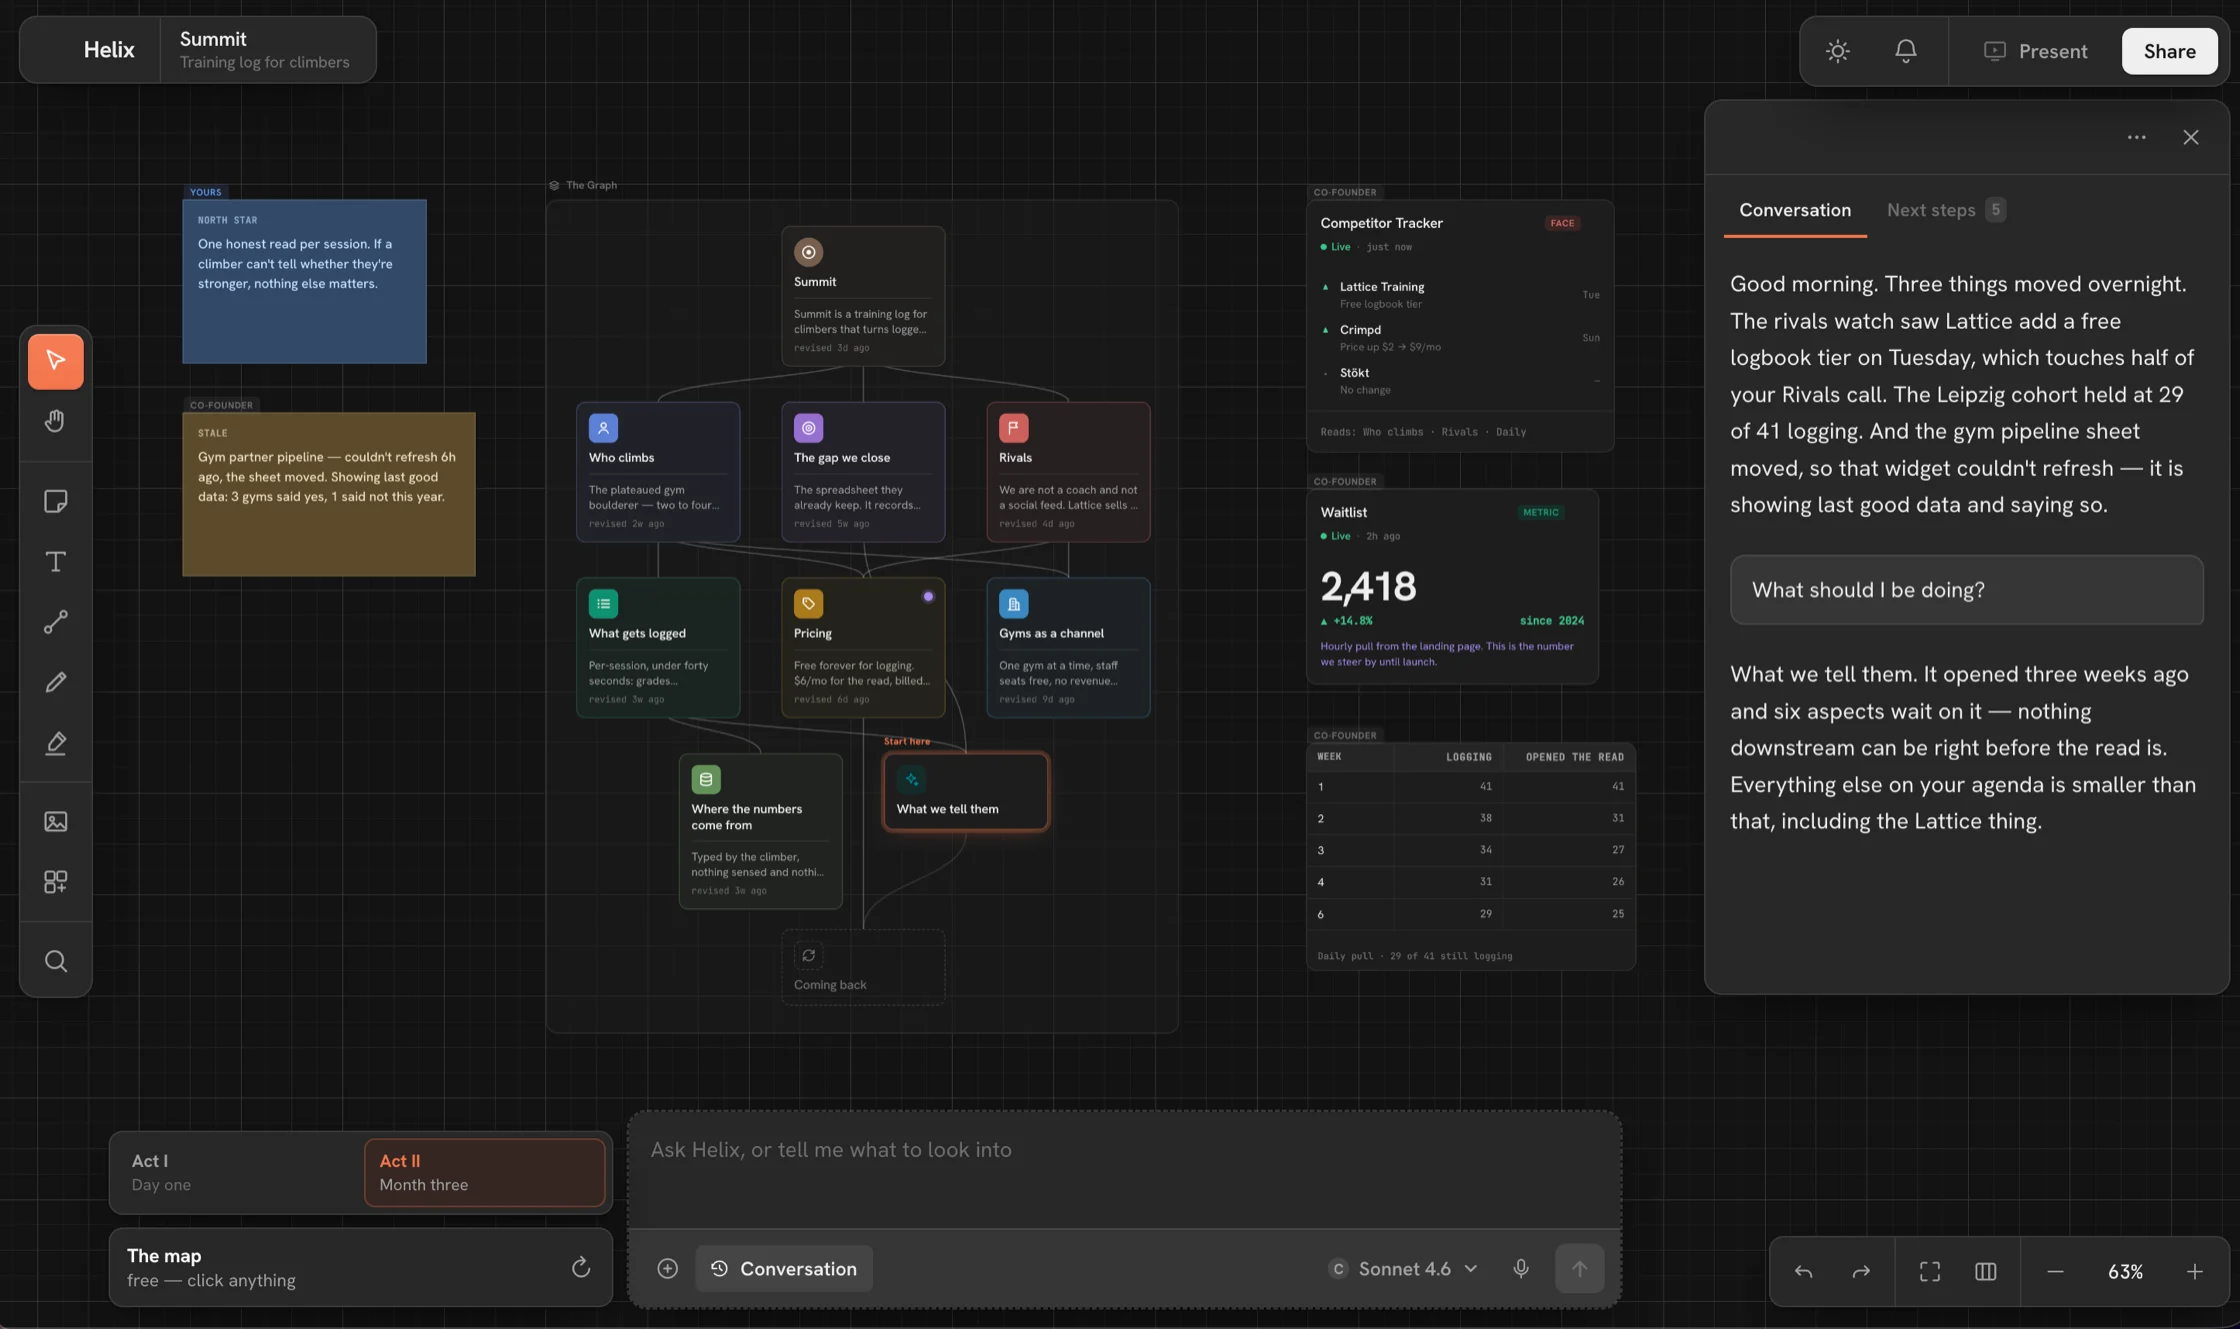Send the prompt with up arrow
This screenshot has height=1329, width=2240.
[x=1580, y=1268]
